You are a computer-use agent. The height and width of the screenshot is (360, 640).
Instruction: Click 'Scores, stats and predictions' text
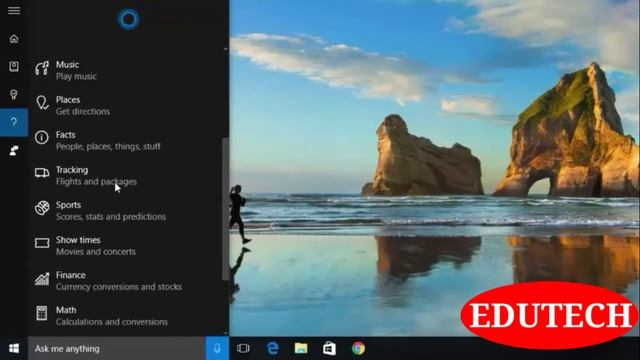(111, 217)
